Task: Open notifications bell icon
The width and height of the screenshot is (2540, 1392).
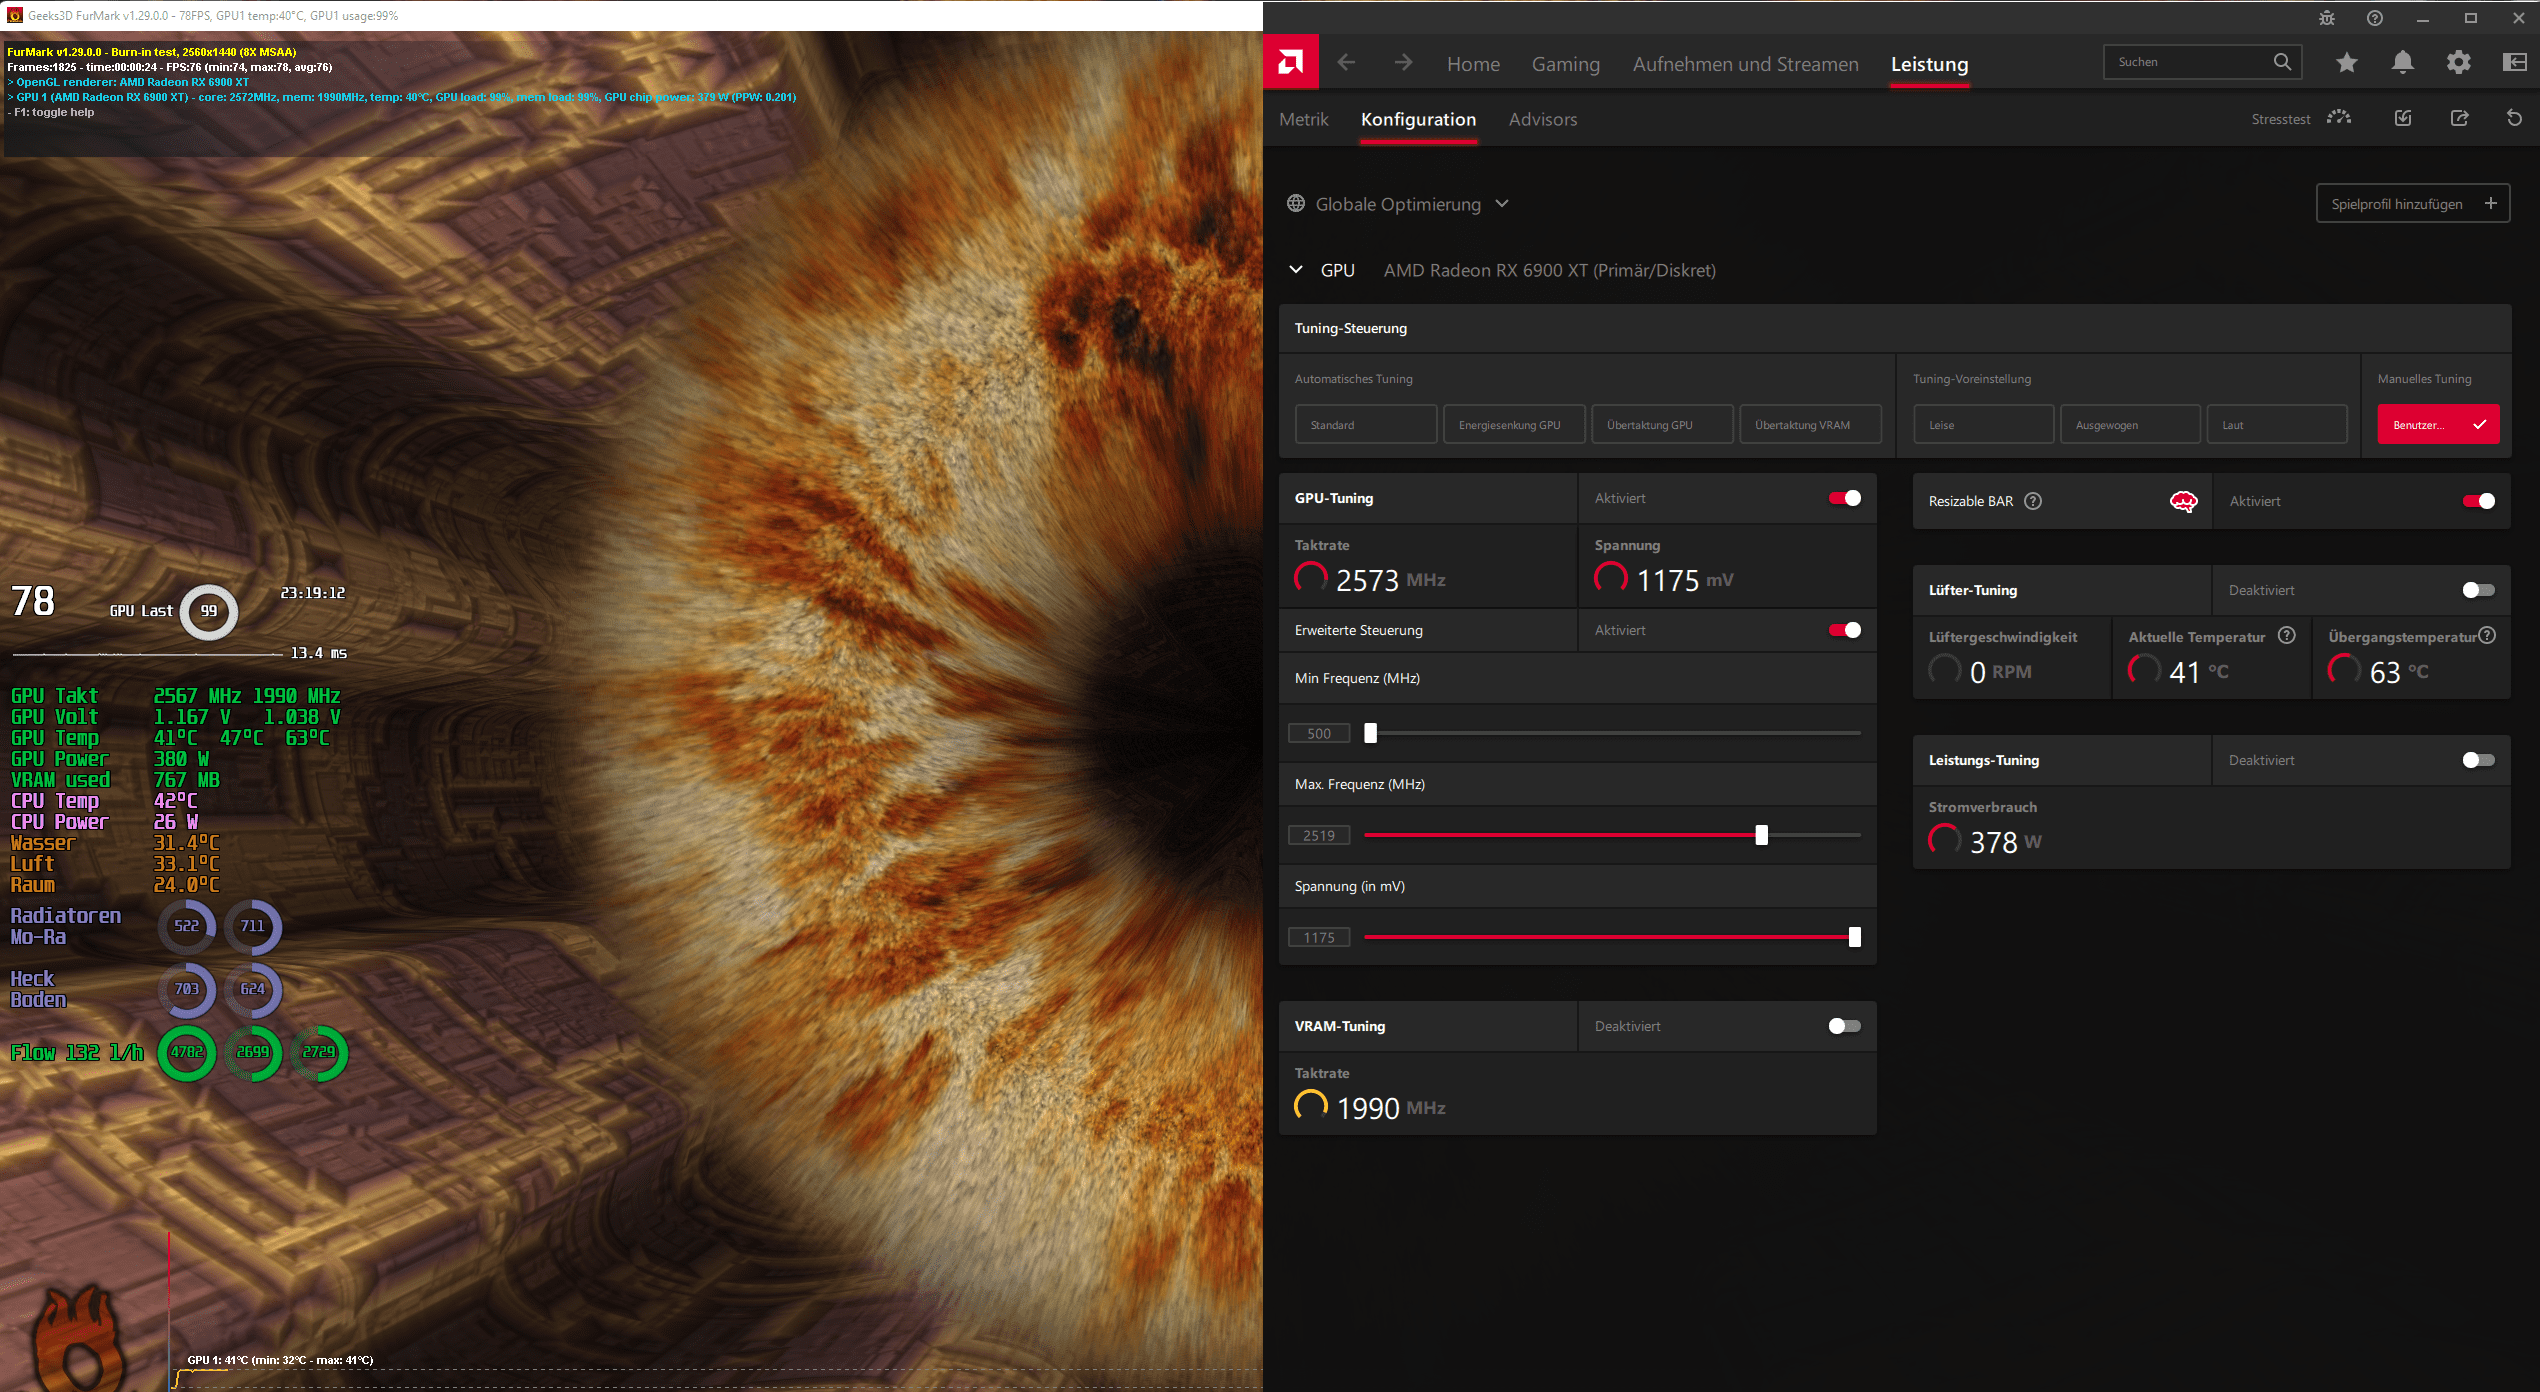Action: pos(2402,63)
